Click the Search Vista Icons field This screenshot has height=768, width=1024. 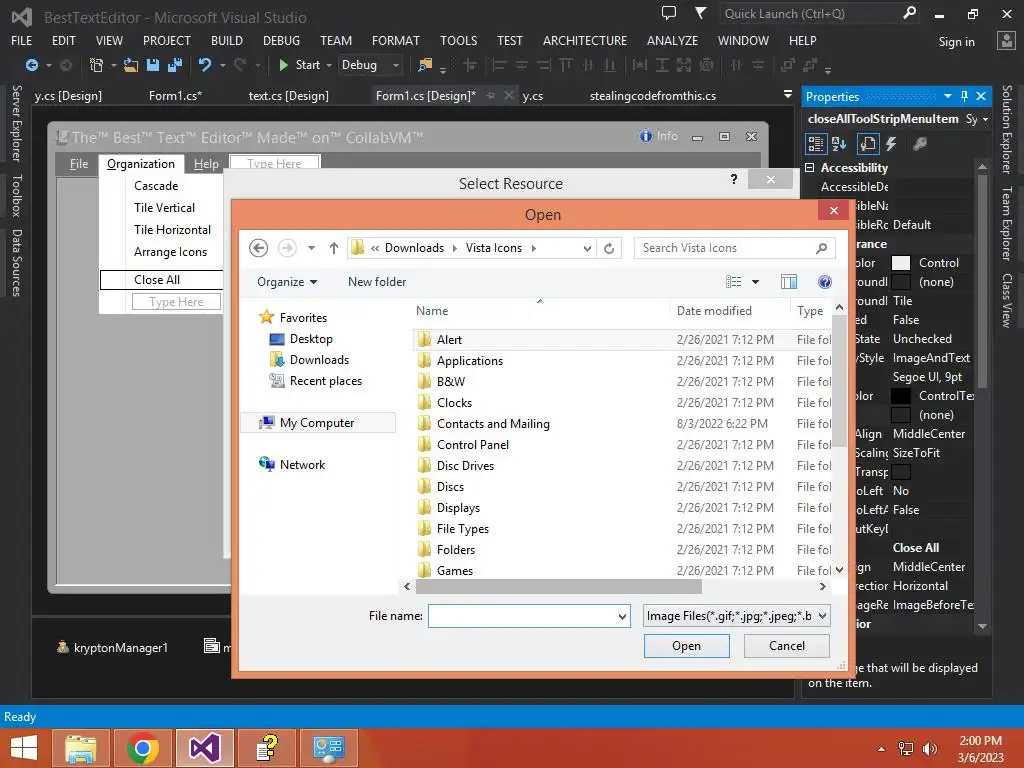point(735,248)
